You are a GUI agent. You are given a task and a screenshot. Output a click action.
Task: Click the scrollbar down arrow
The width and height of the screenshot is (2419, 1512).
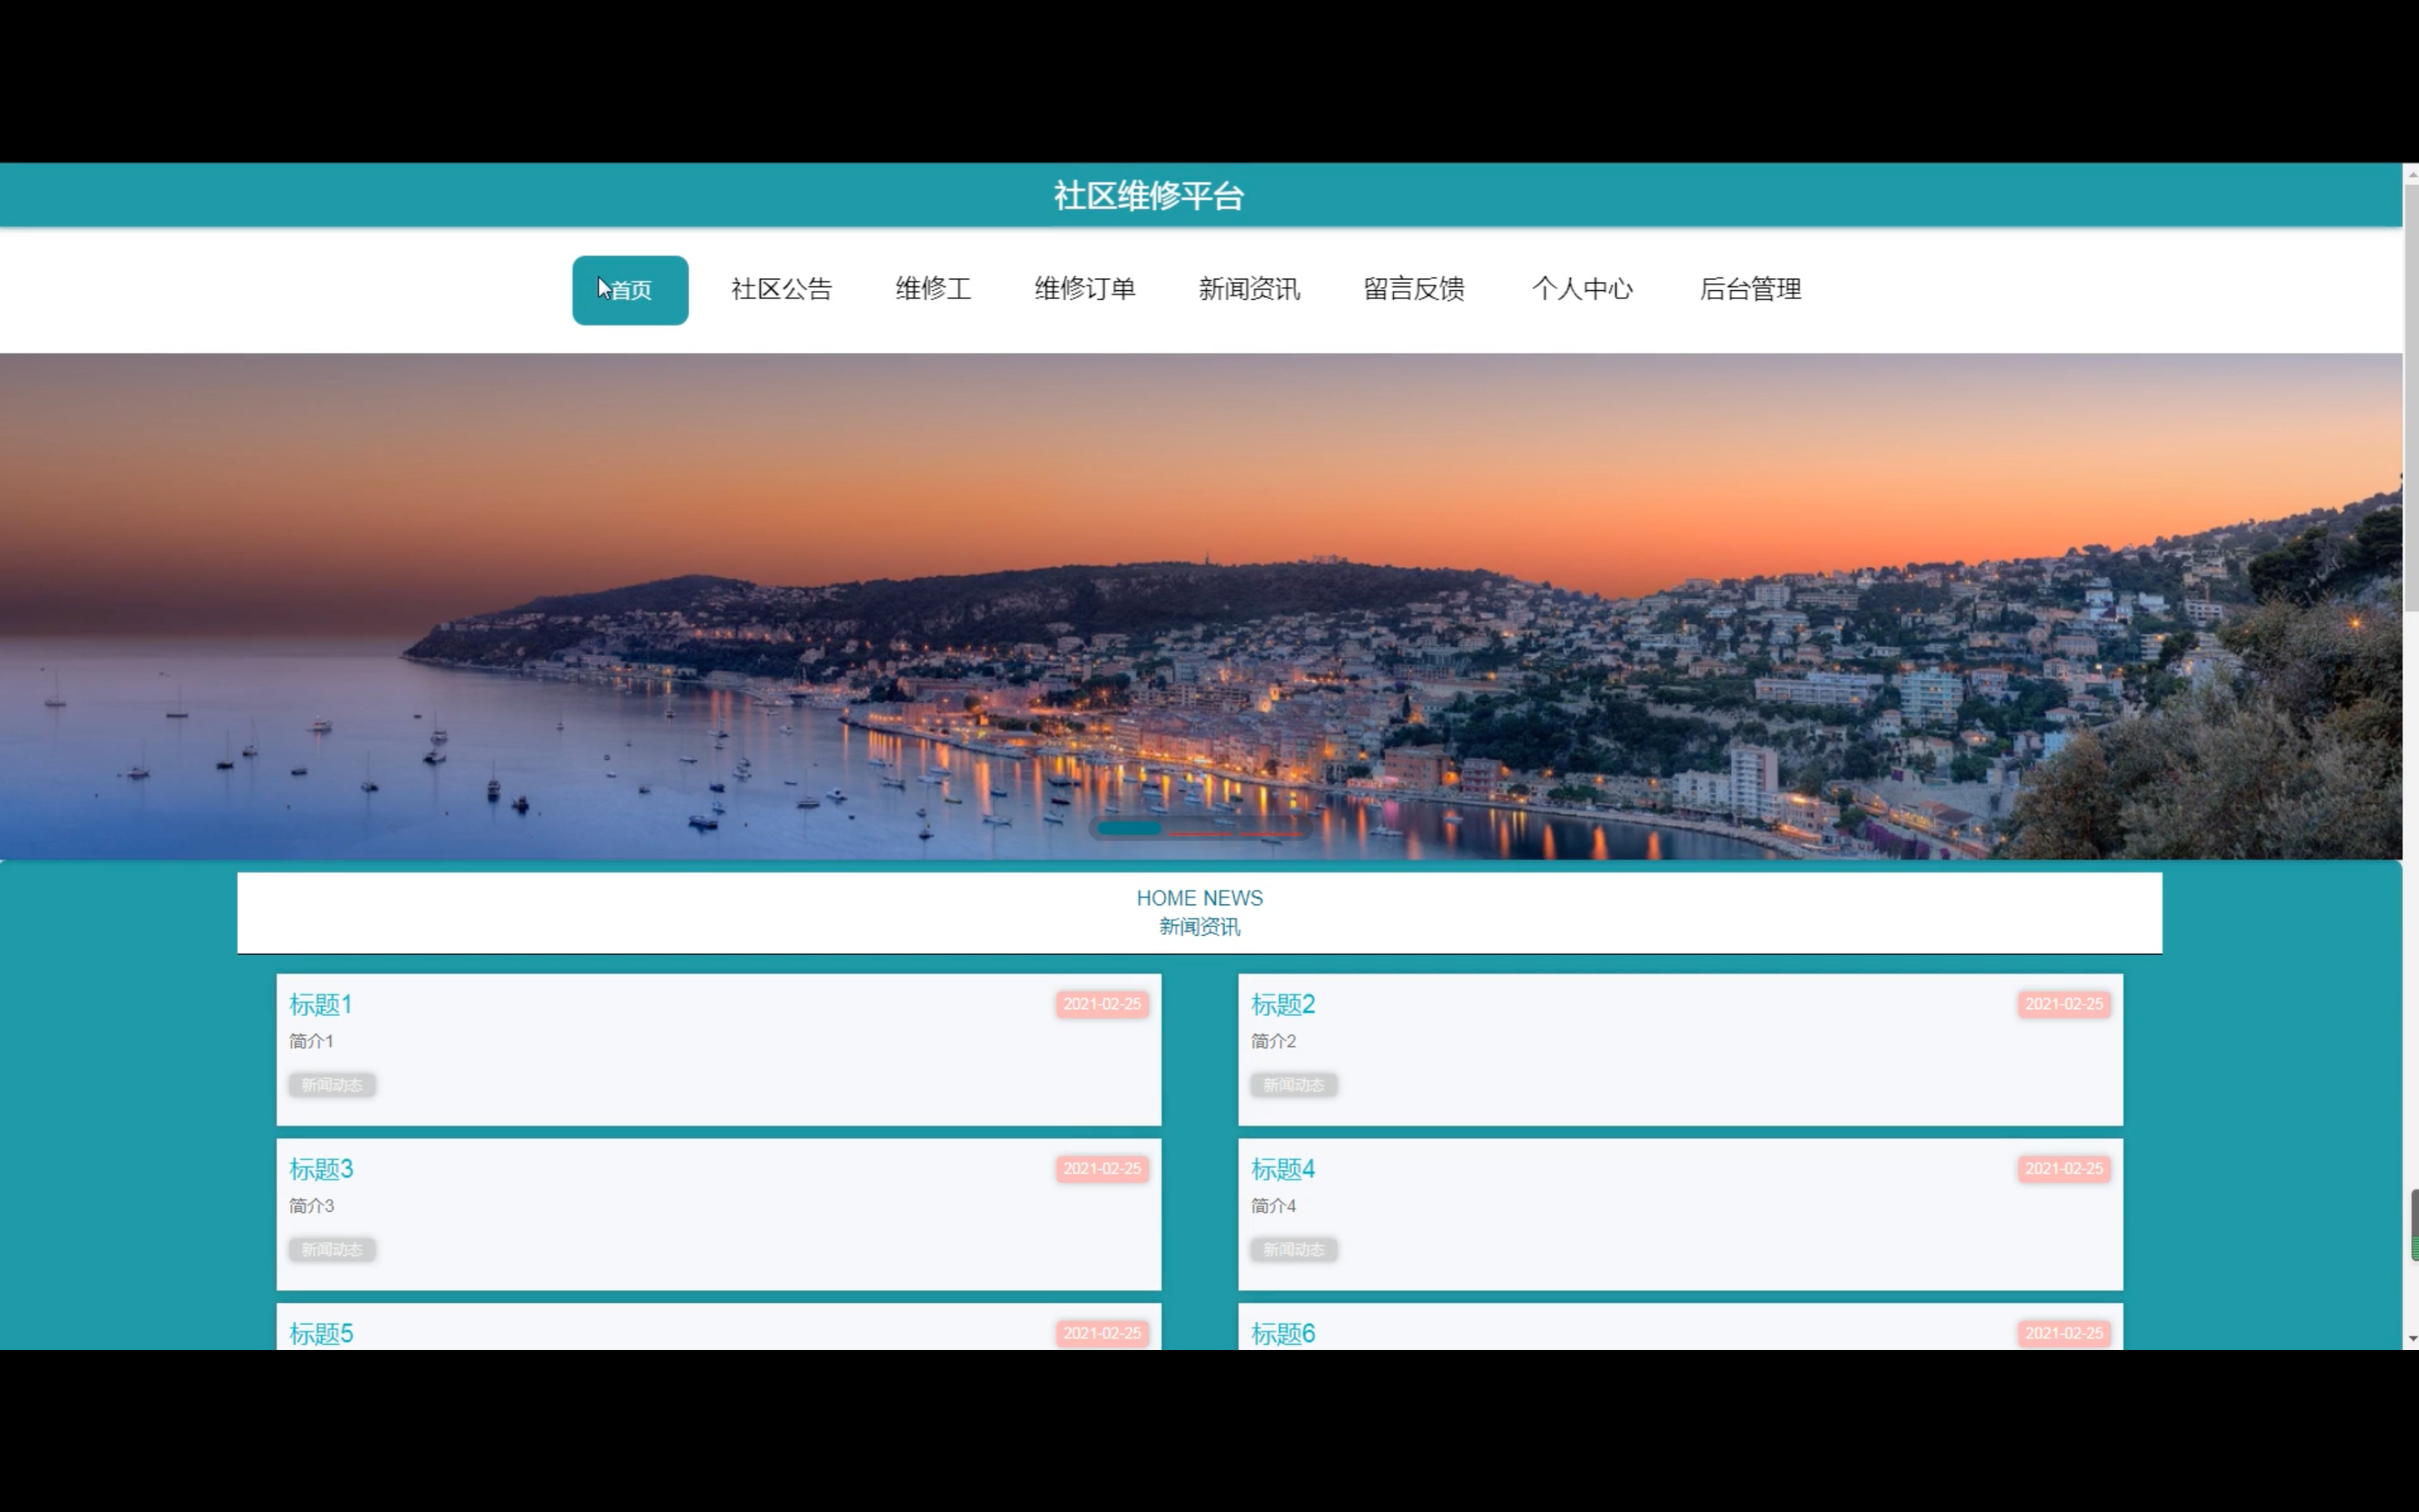[2411, 1338]
